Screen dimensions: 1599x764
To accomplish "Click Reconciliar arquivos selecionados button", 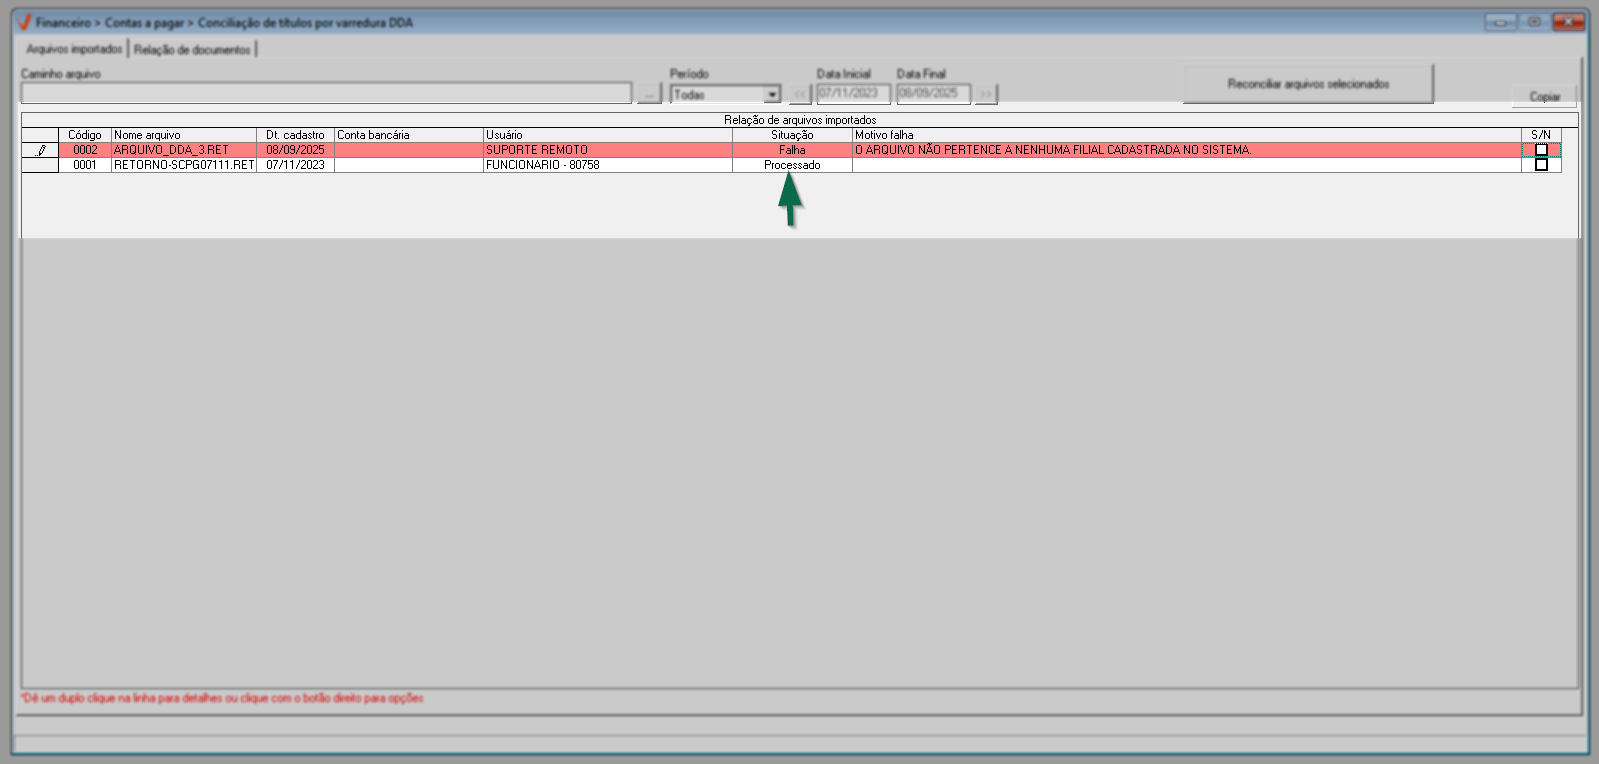I will click(x=1308, y=84).
